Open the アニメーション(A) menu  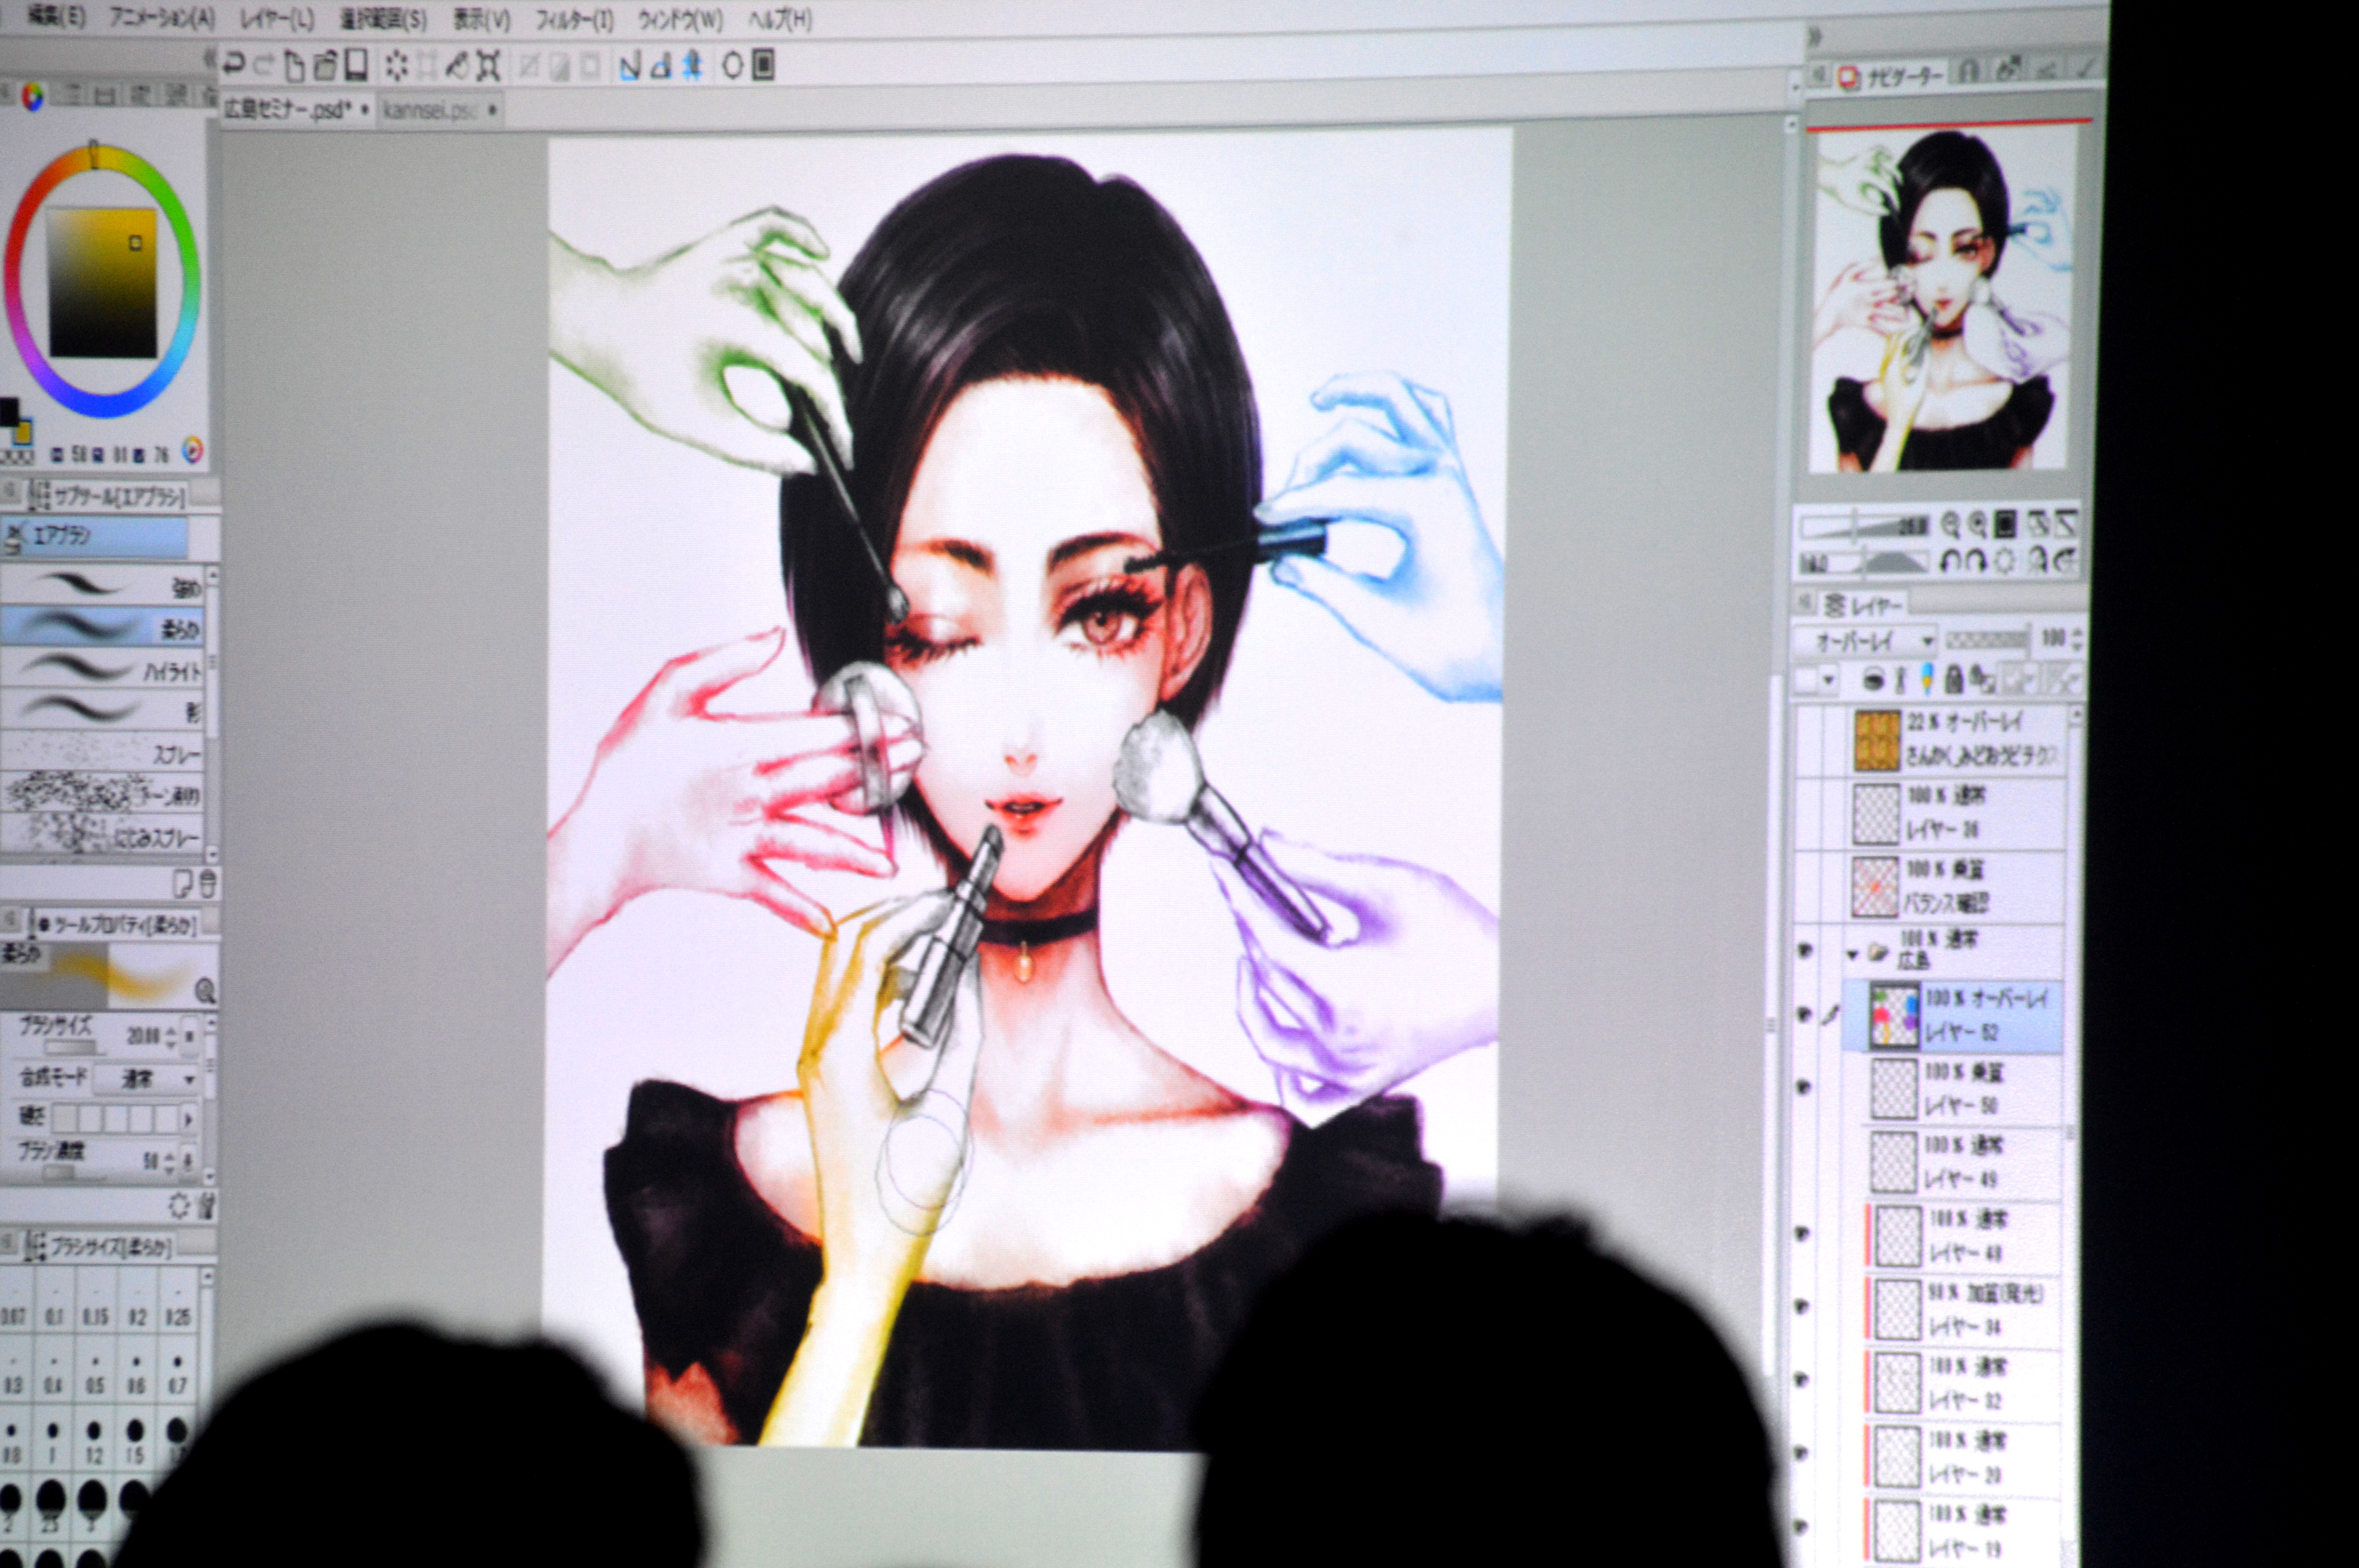click(162, 18)
